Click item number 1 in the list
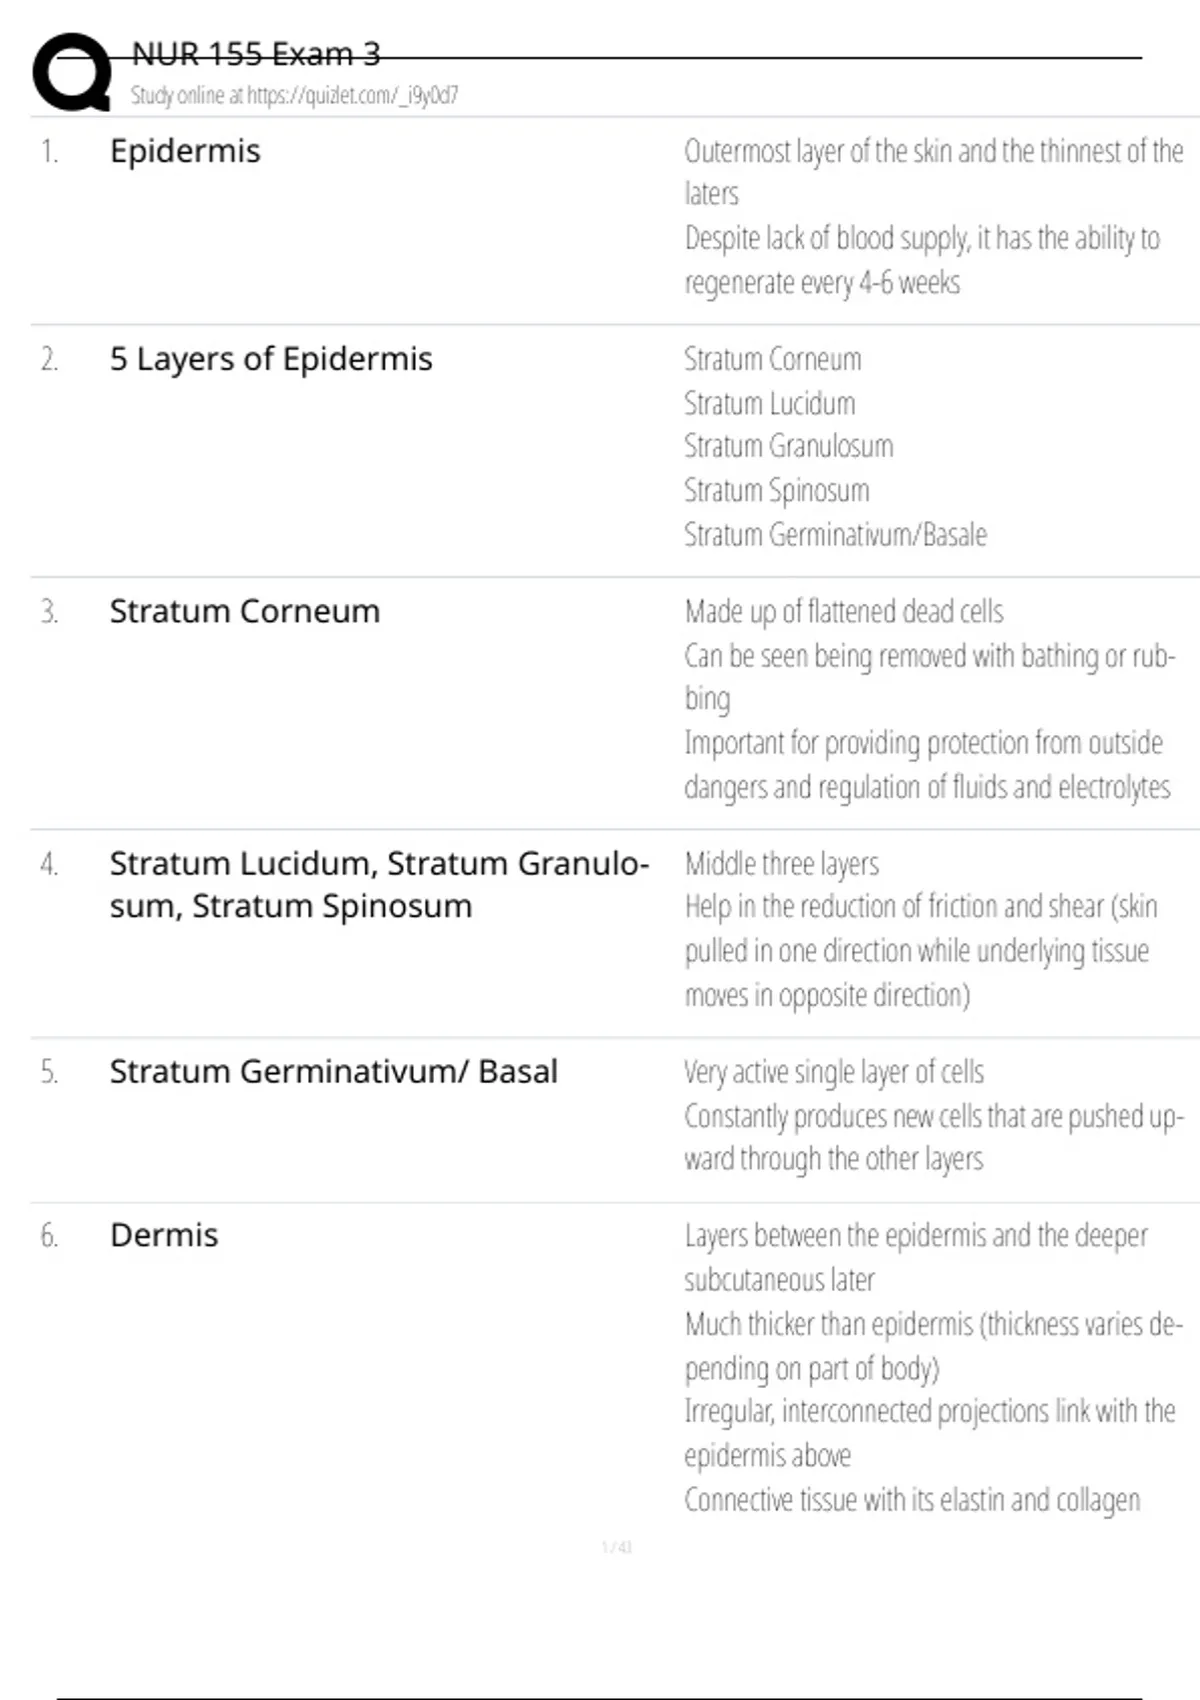 pos(49,152)
